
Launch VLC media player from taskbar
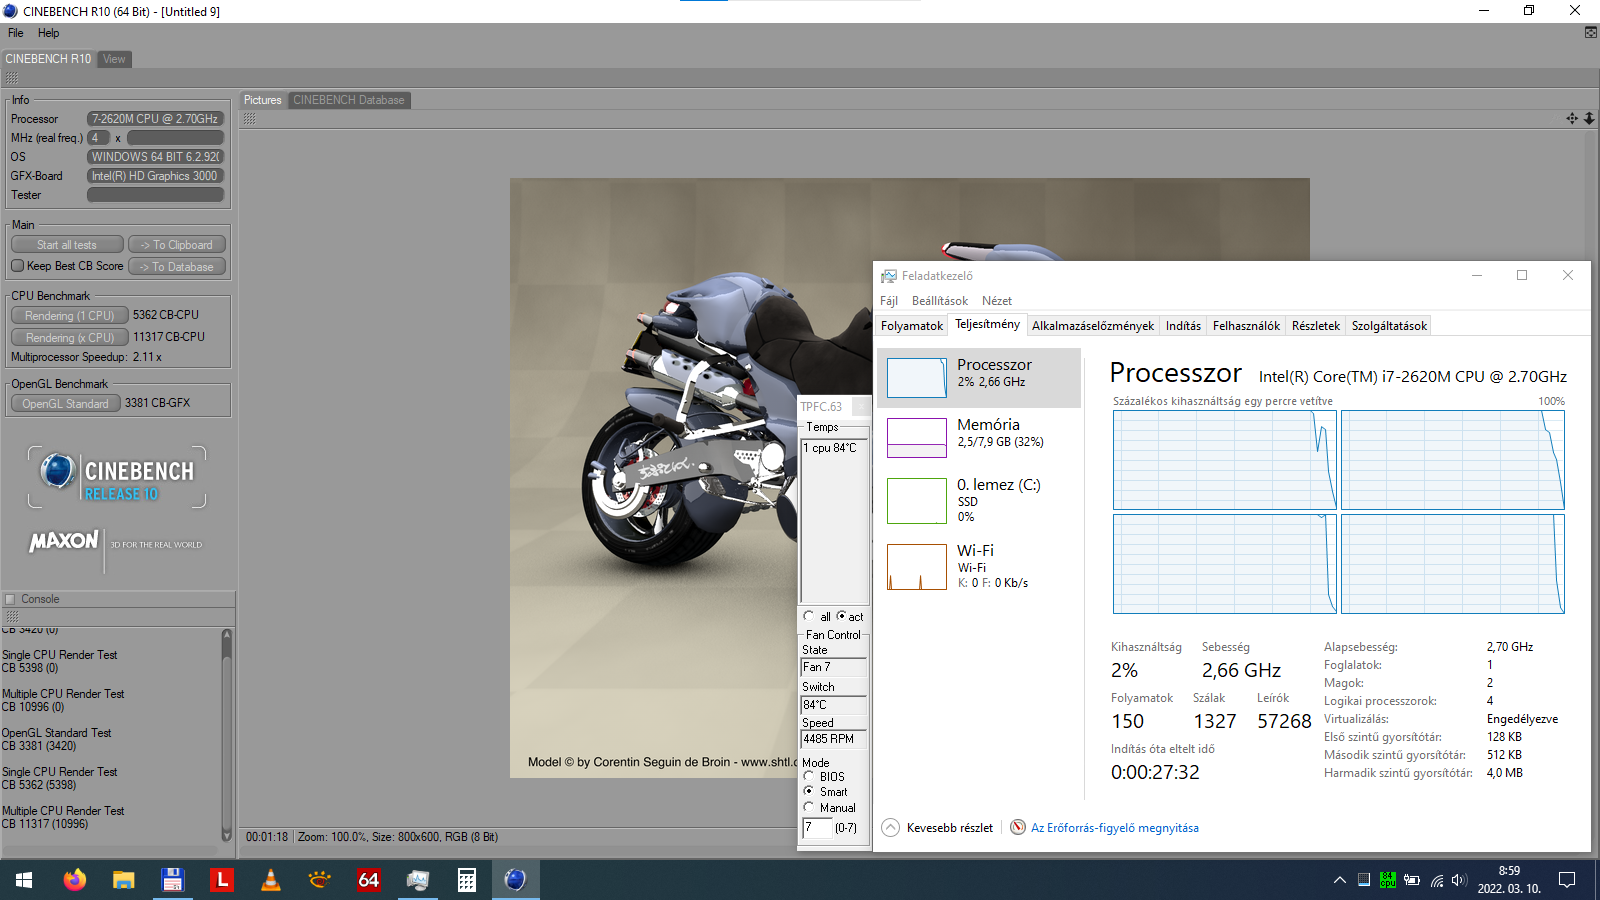pos(270,880)
